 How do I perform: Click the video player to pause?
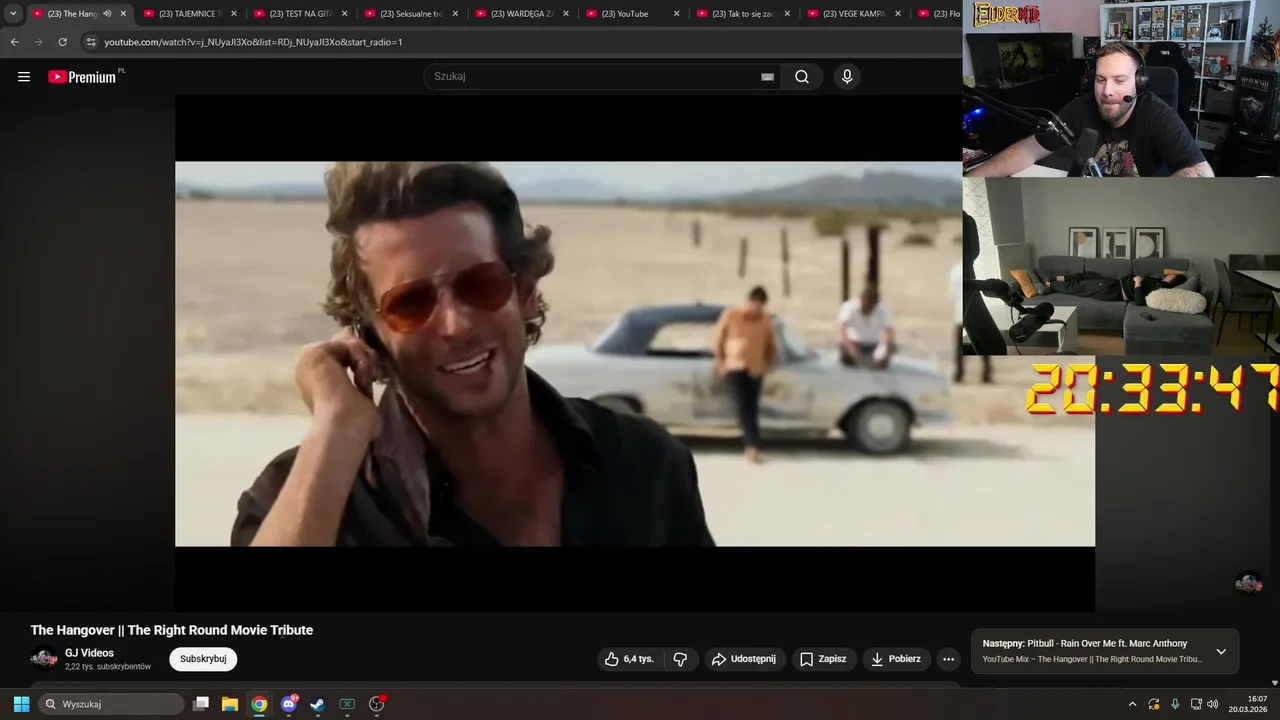pyautogui.click(x=635, y=353)
